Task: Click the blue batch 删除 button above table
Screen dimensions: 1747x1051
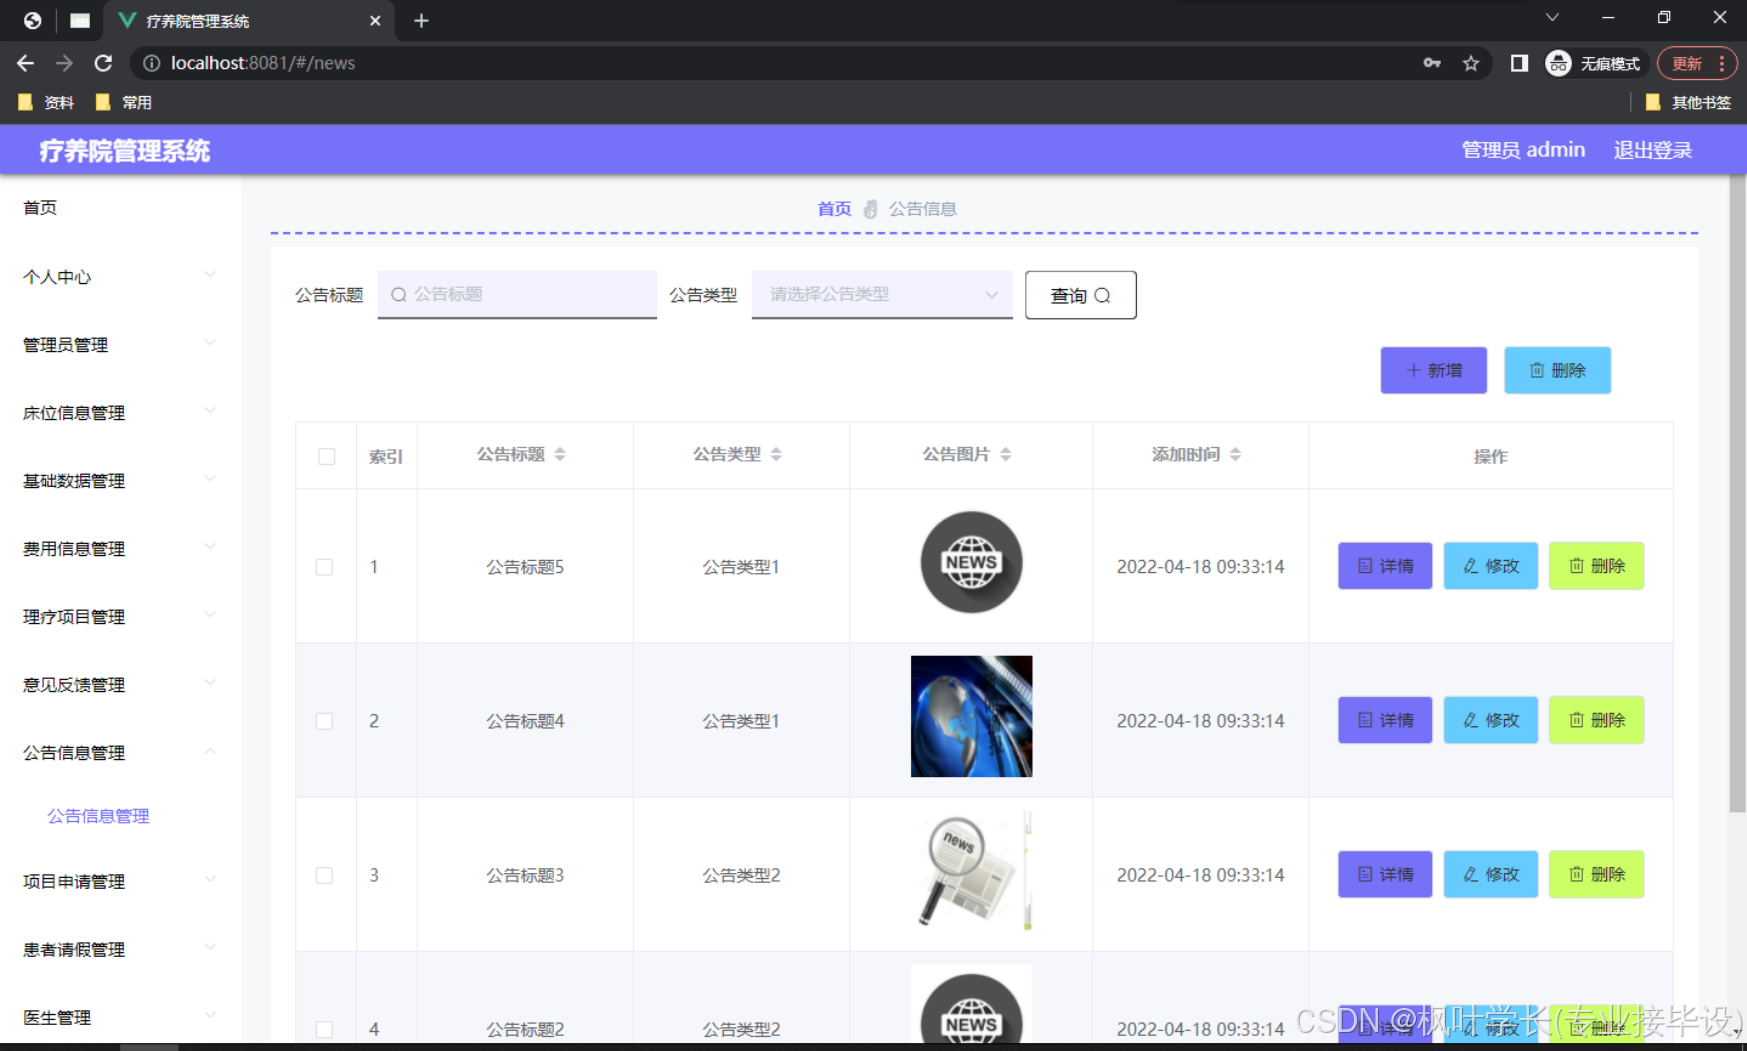Action: tap(1557, 370)
